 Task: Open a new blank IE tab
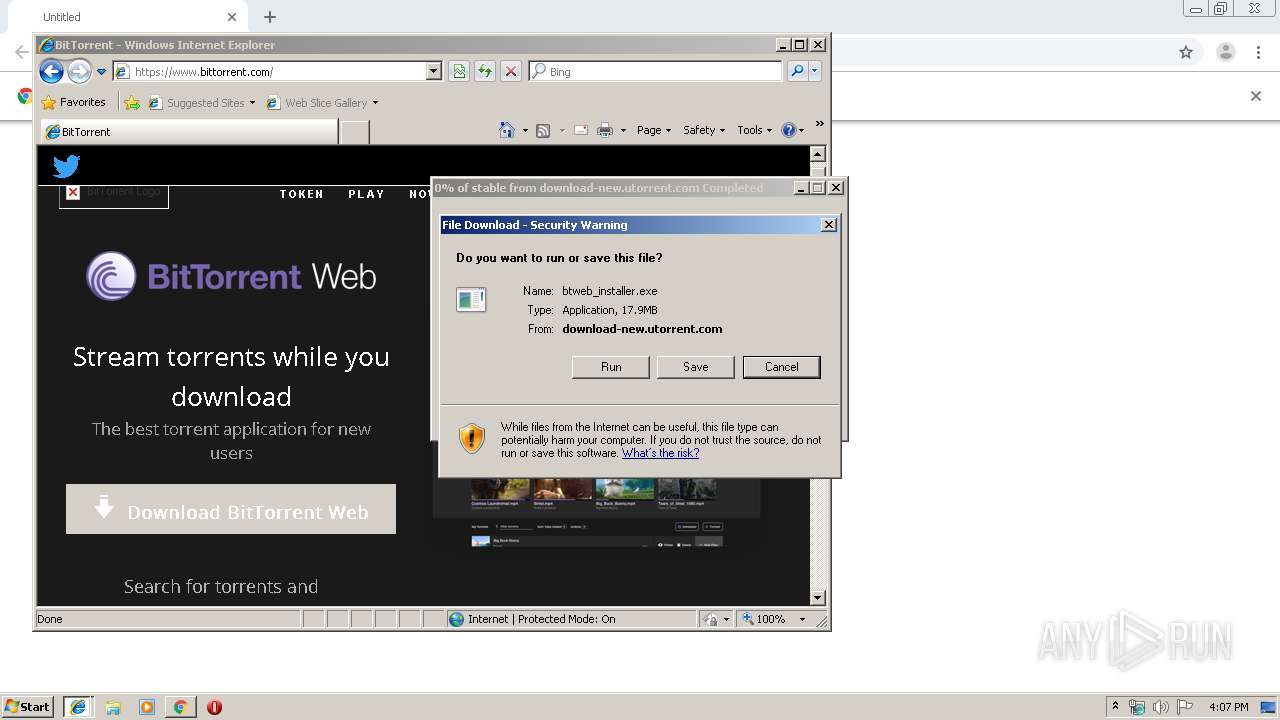[x=354, y=132]
